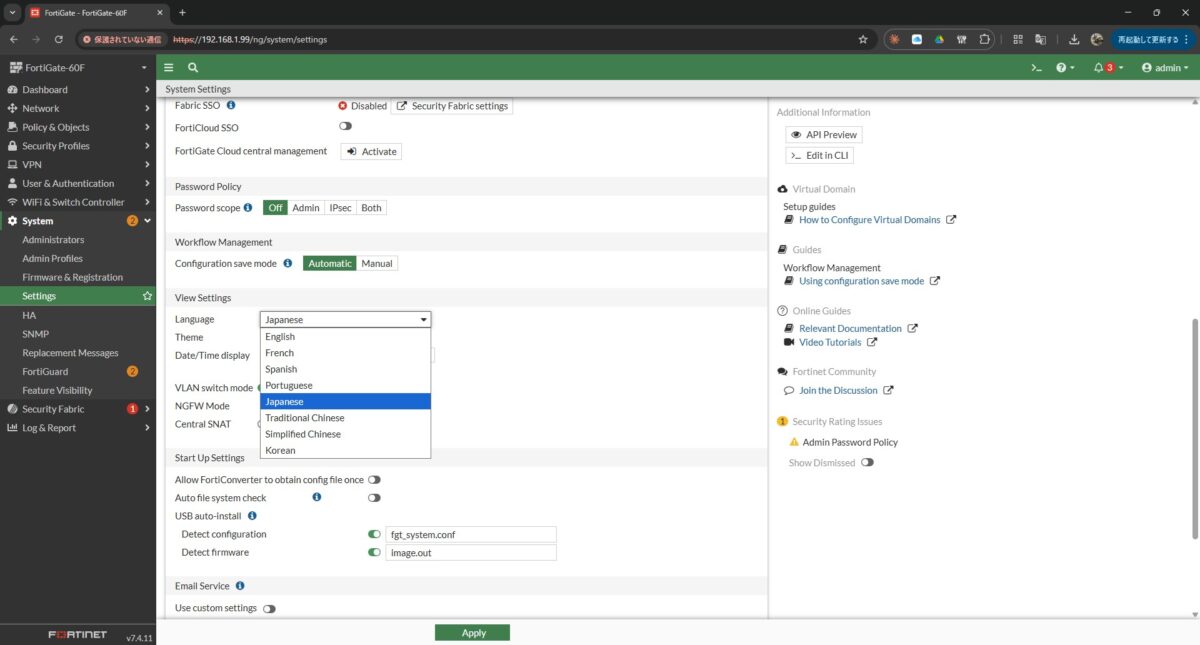Image resolution: width=1200 pixels, height=645 pixels.
Task: Open the admin user dropdown
Action: pos(1164,67)
